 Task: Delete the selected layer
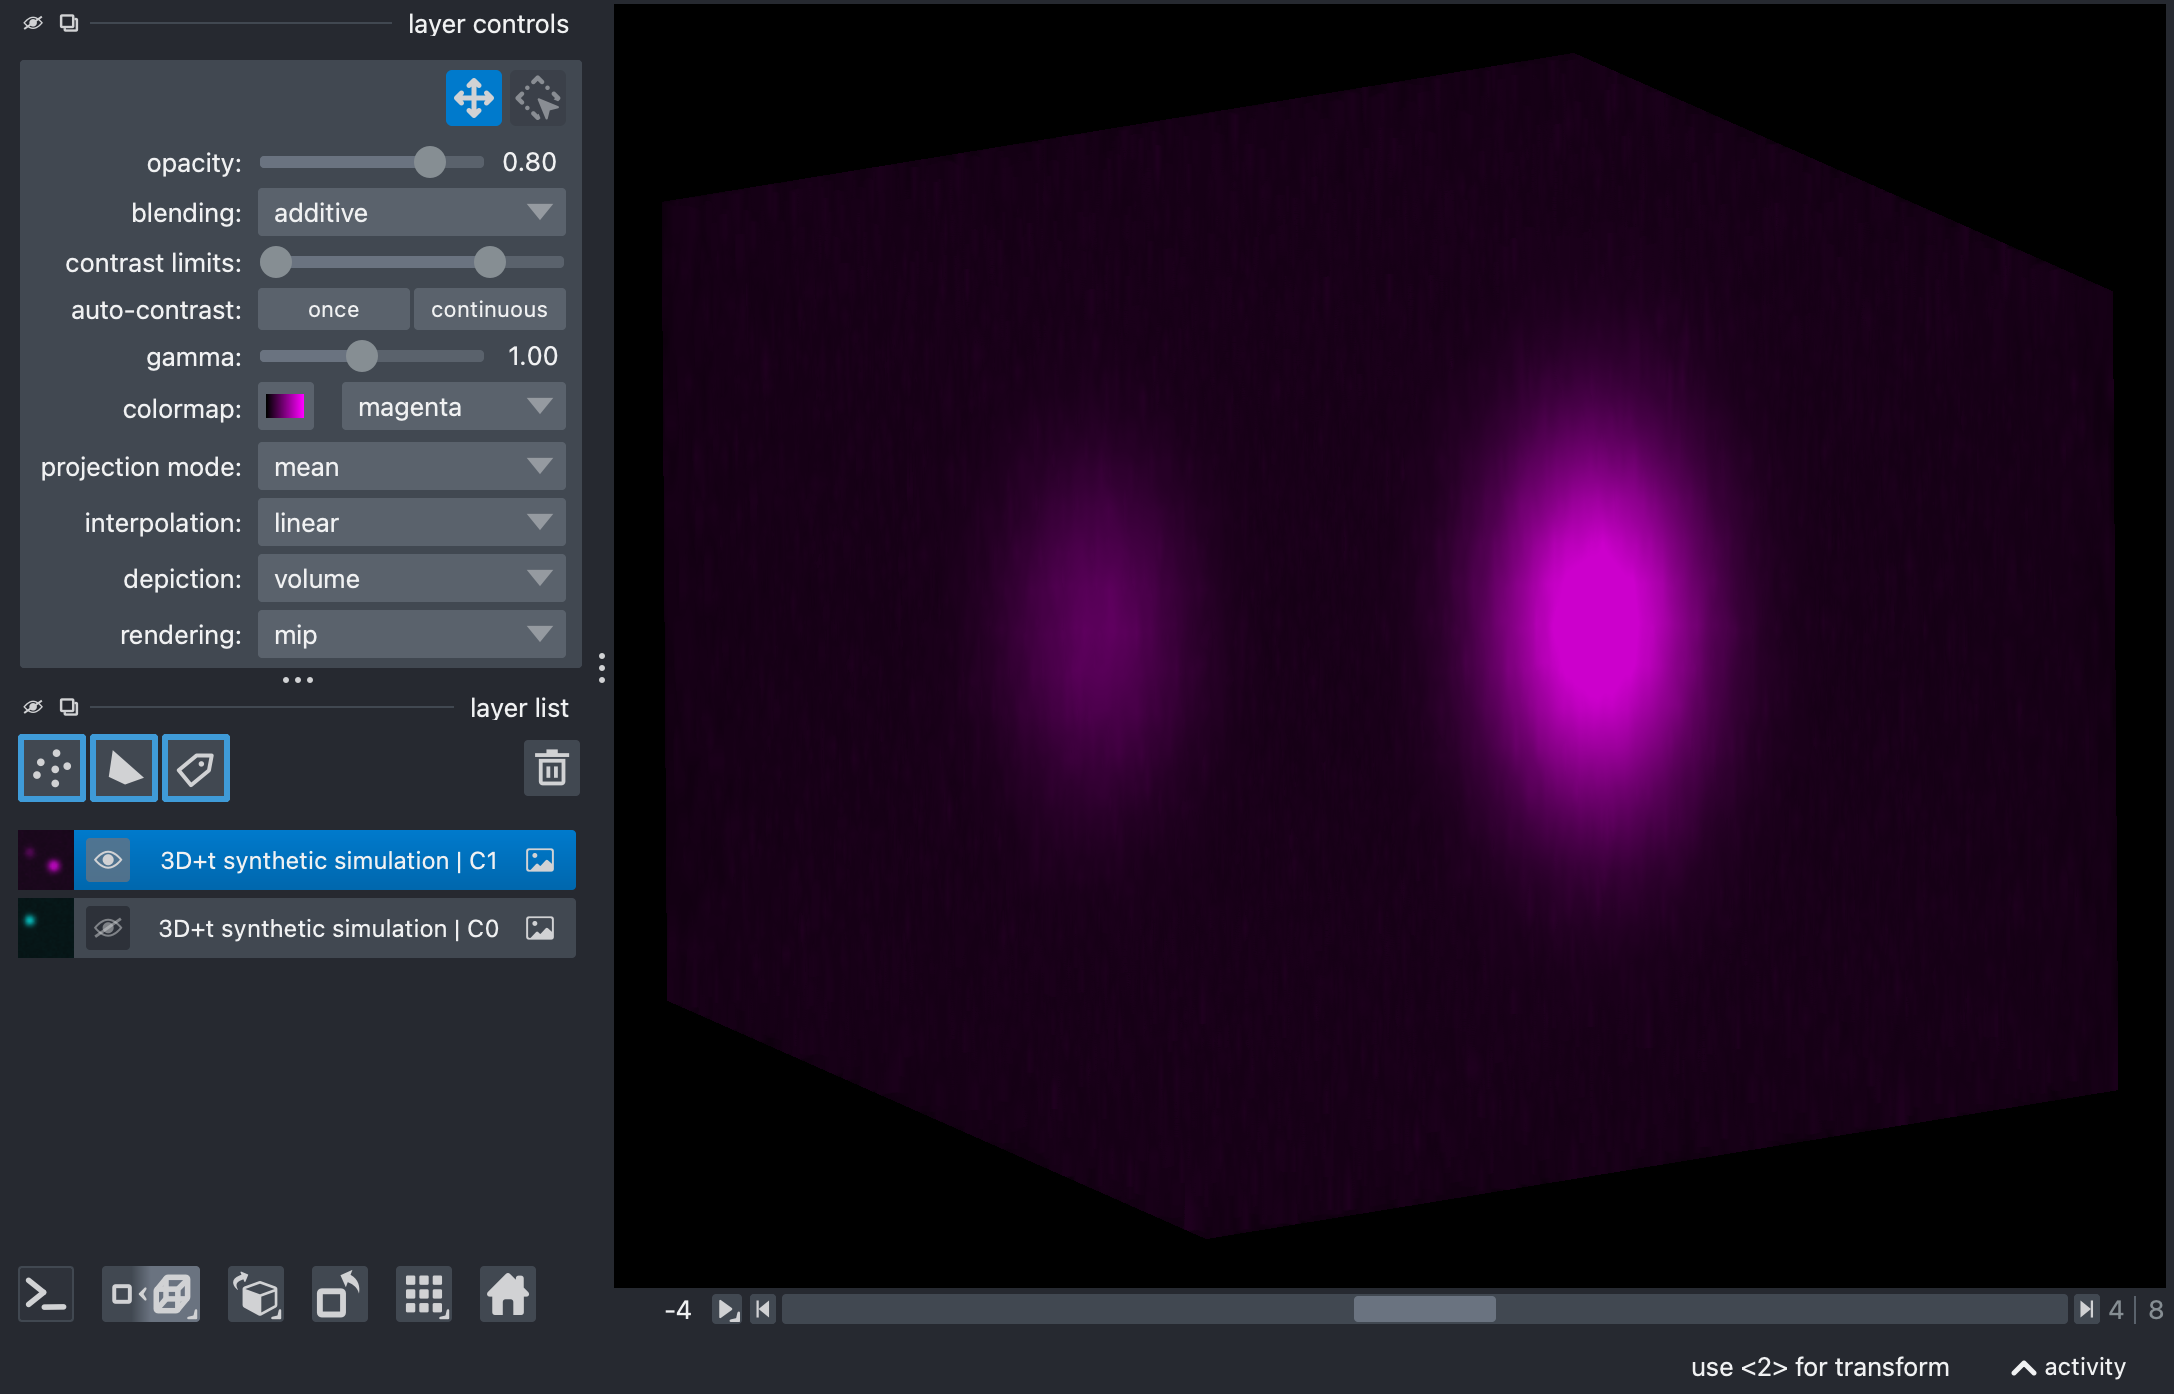(552, 768)
